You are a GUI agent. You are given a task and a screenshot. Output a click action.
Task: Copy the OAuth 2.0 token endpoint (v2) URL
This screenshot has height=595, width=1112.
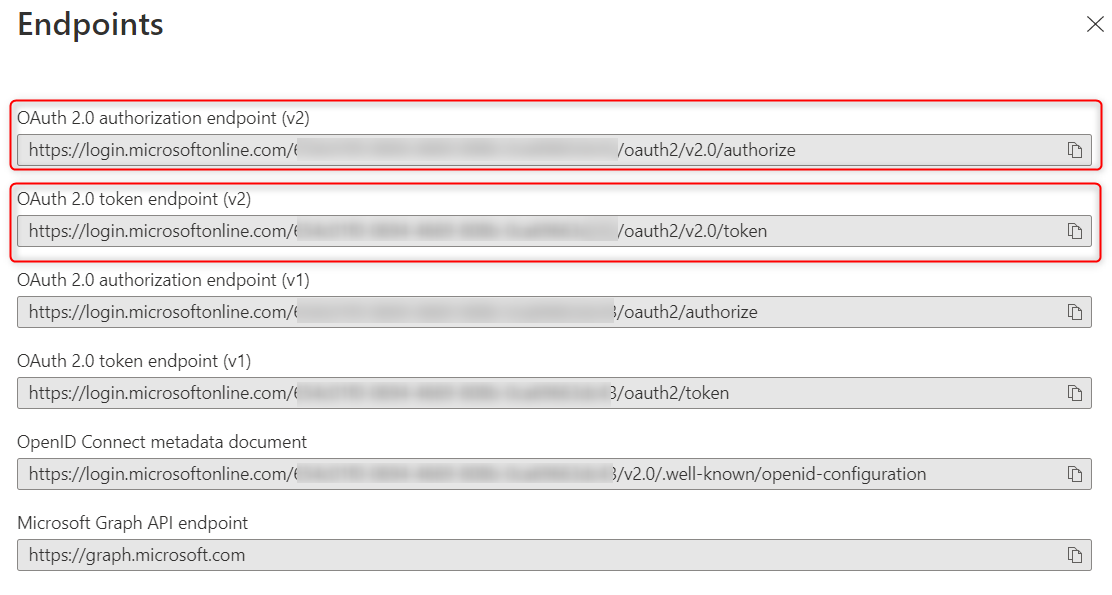pyautogui.click(x=1075, y=232)
